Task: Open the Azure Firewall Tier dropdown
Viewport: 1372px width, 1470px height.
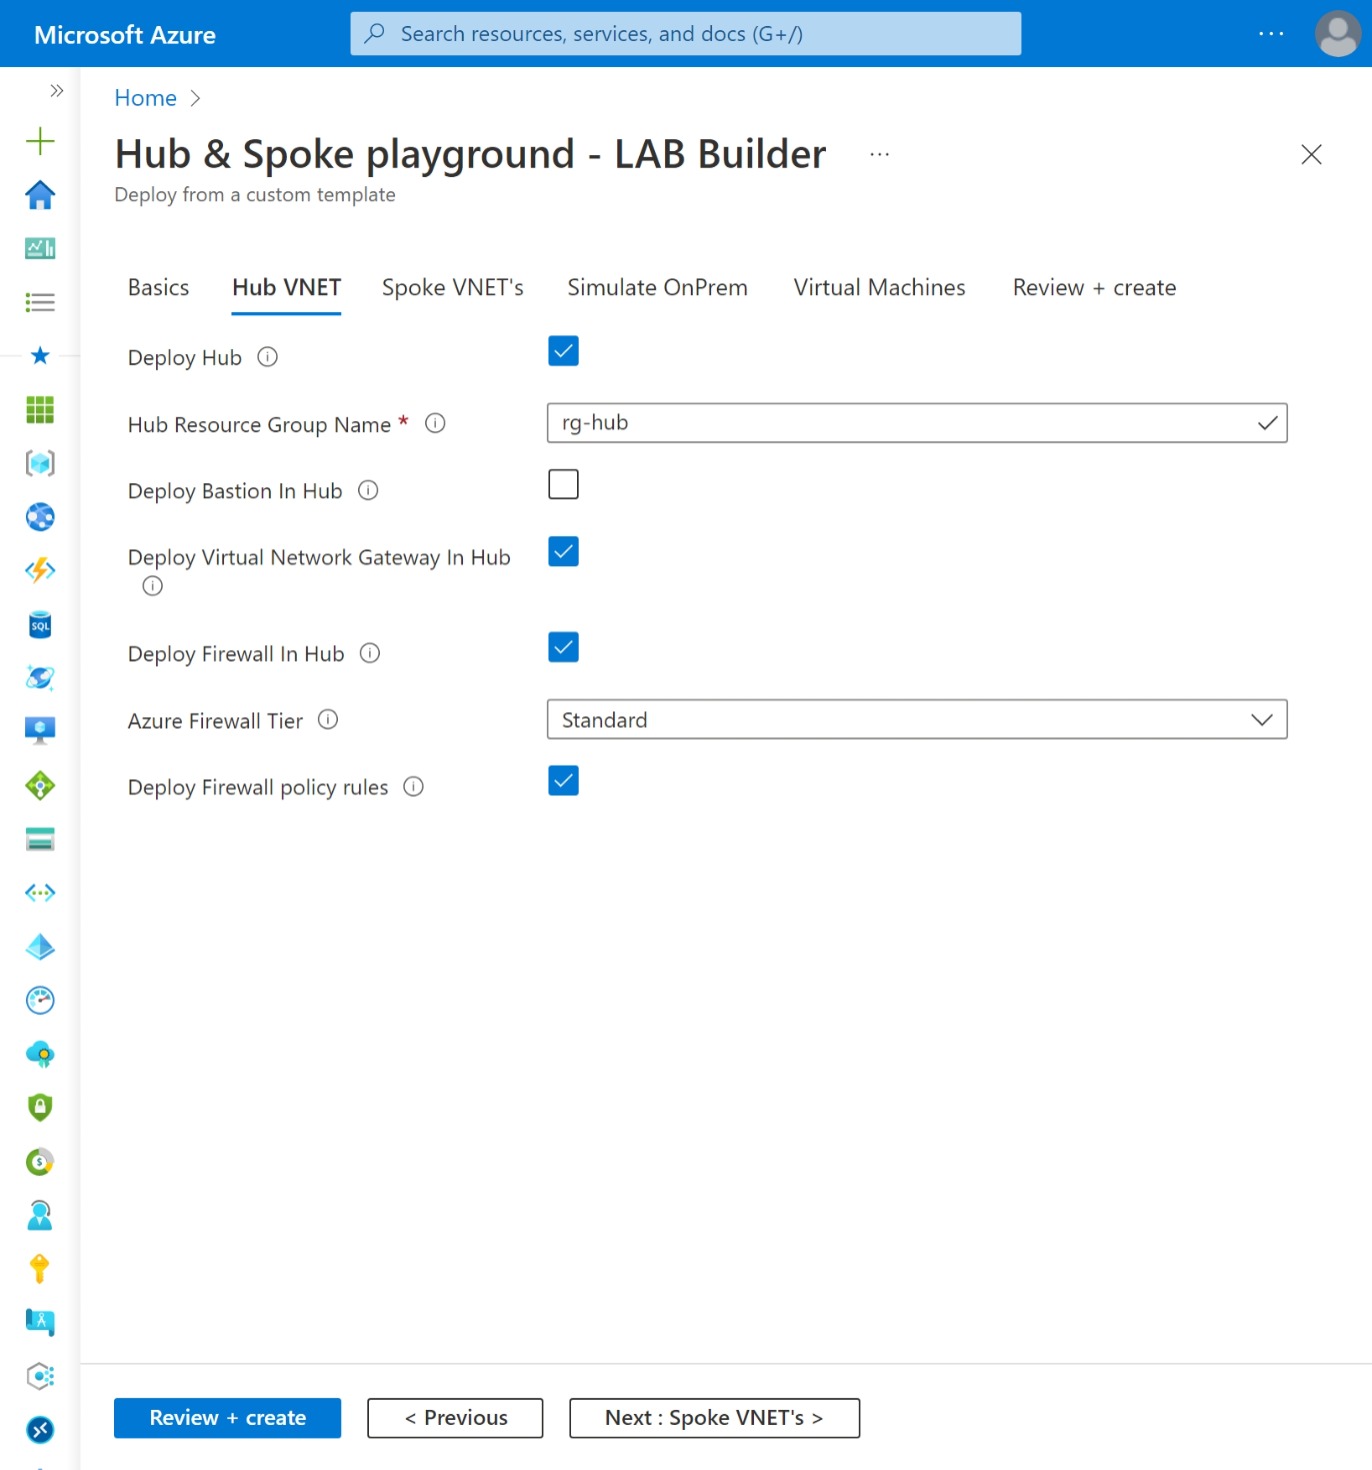Action: click(x=917, y=720)
